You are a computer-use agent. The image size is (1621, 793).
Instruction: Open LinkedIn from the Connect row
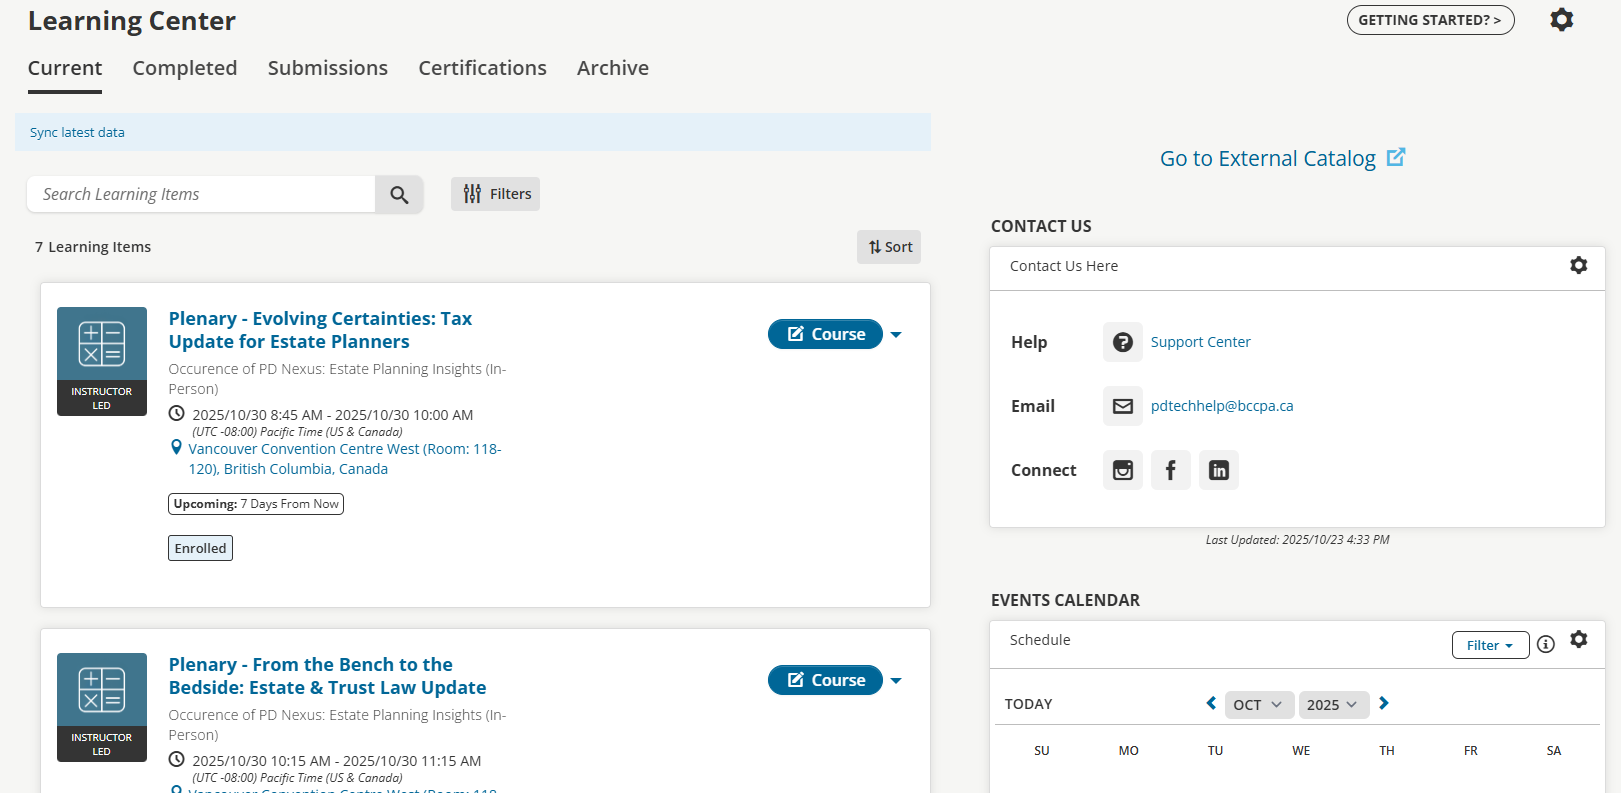1218,470
